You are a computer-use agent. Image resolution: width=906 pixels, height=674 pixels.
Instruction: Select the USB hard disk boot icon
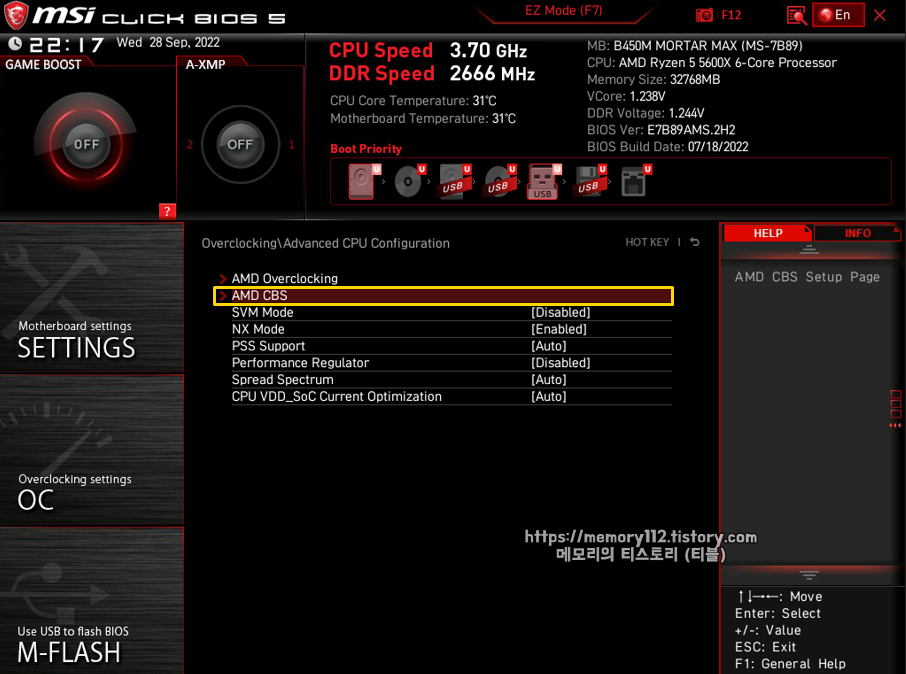454,182
